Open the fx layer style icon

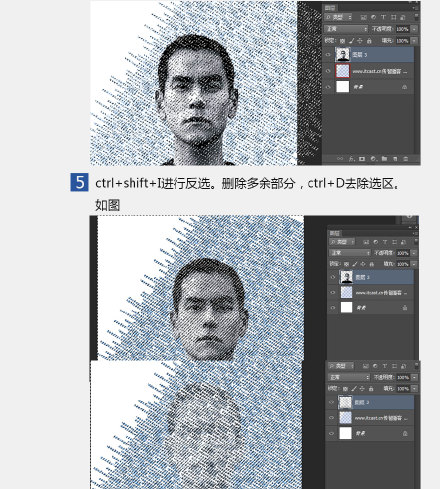351,159
